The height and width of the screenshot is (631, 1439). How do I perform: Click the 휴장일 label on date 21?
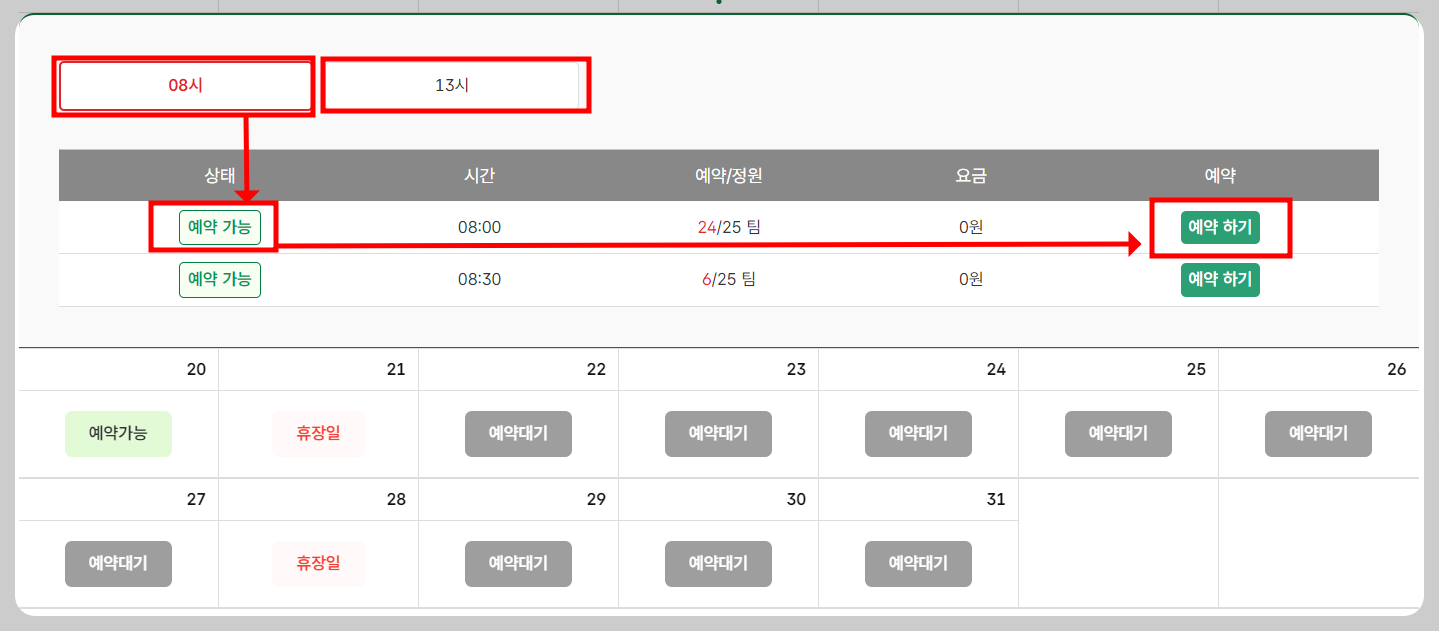click(318, 433)
